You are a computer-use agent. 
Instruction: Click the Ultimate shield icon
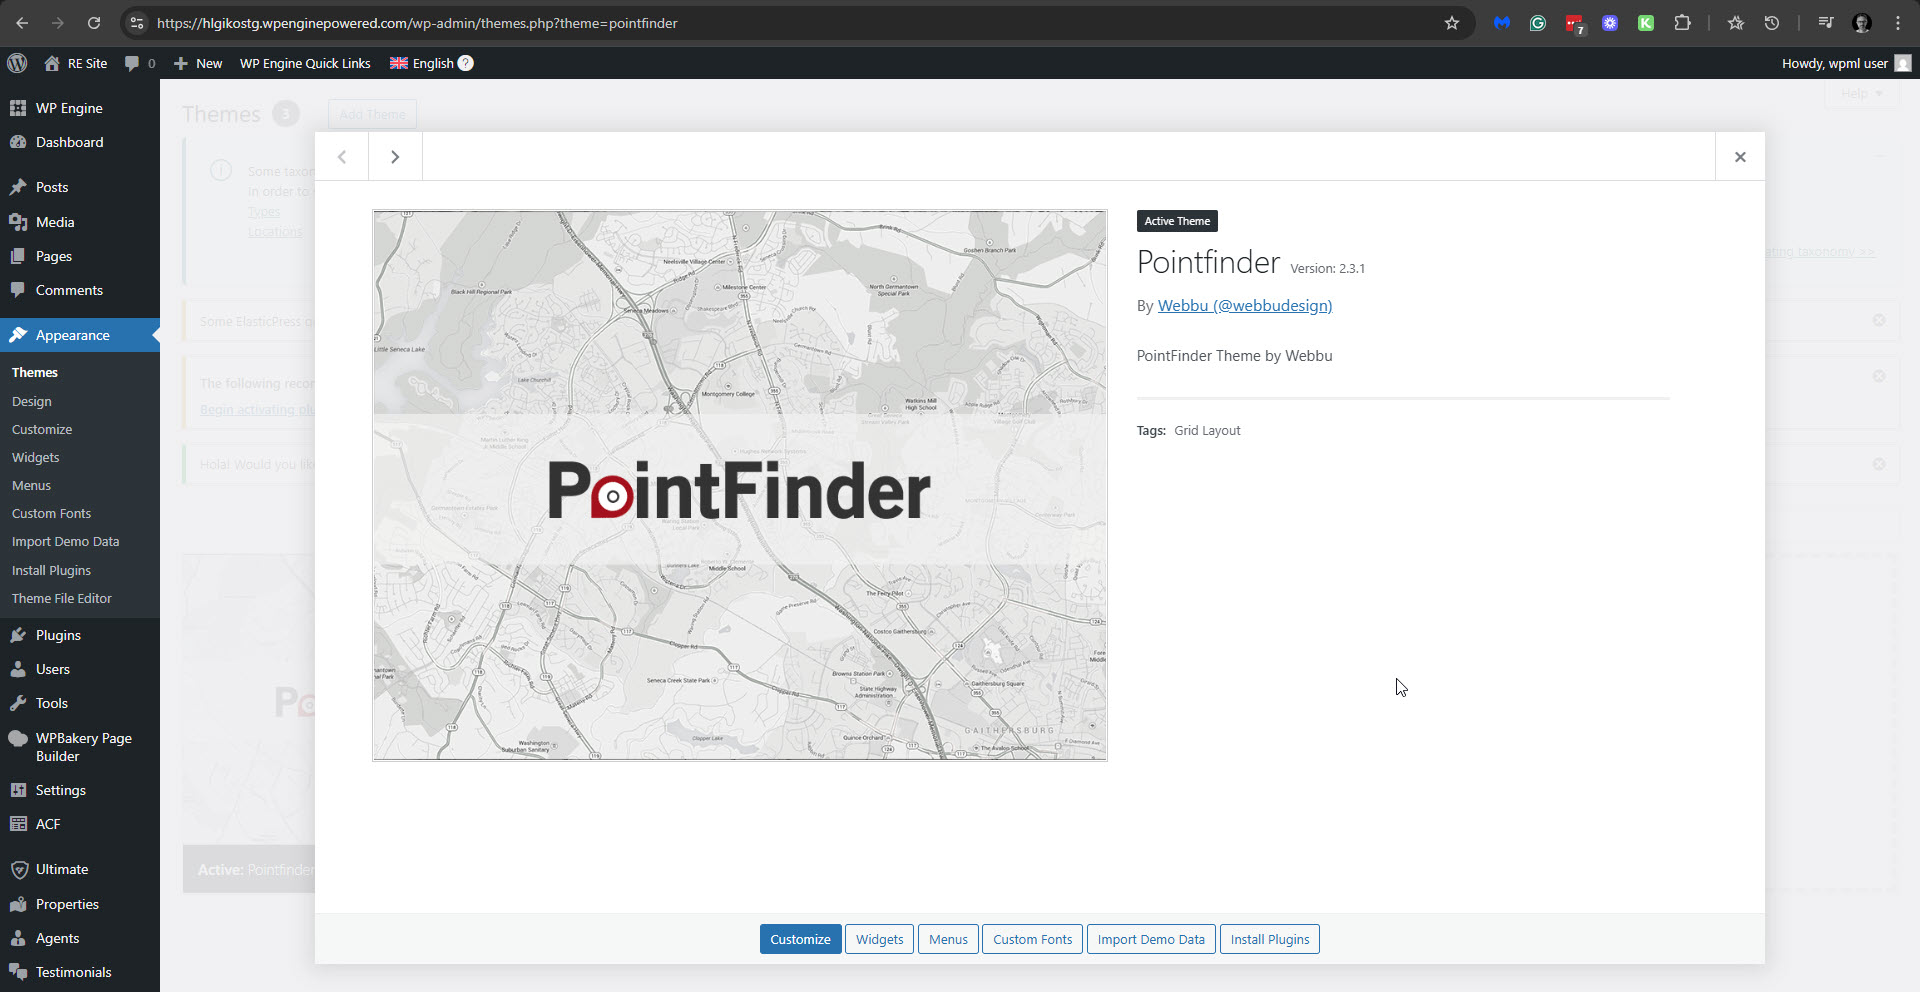[x=18, y=869]
